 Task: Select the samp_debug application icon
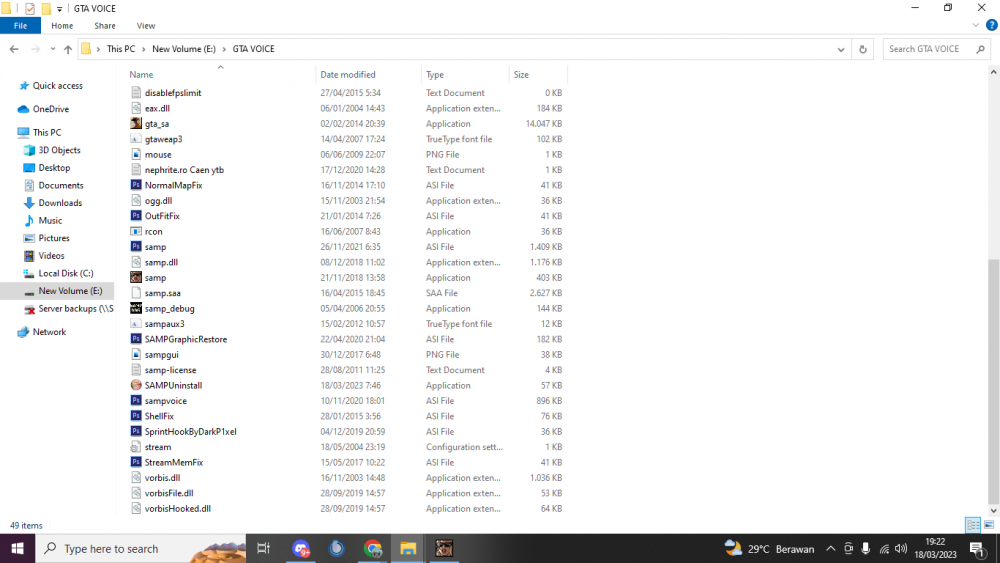[136, 308]
